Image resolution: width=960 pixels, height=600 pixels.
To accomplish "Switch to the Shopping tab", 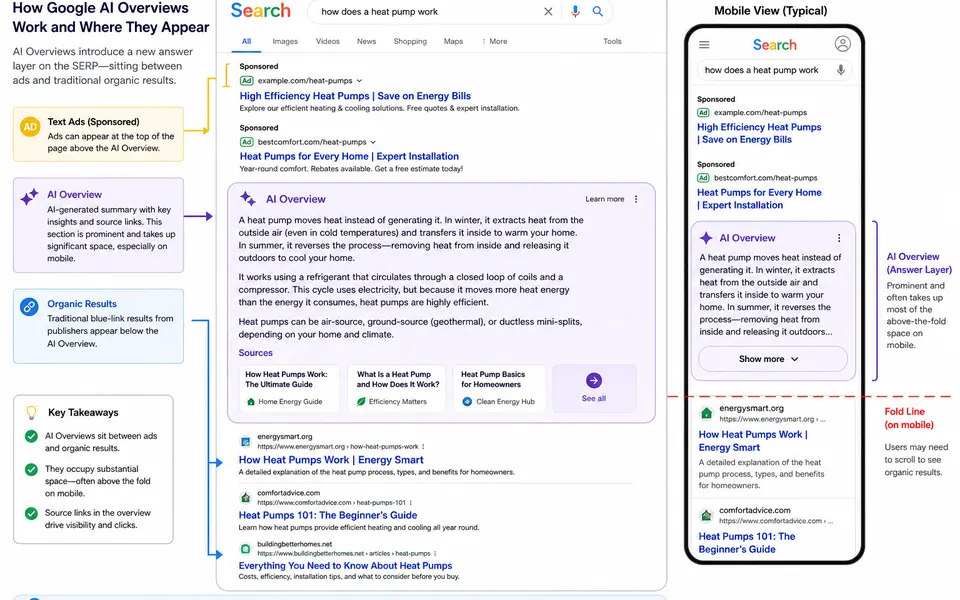I will click(410, 41).
